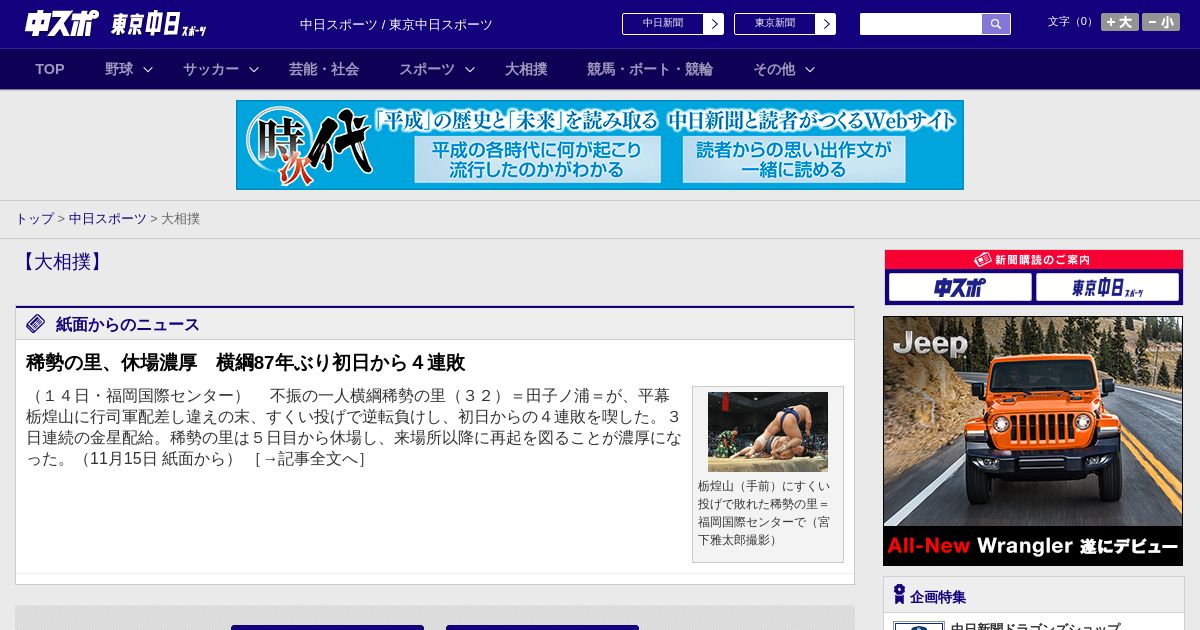The height and width of the screenshot is (630, 1200).
Task: Decrease font size with －小 button
Action: 1161,22
